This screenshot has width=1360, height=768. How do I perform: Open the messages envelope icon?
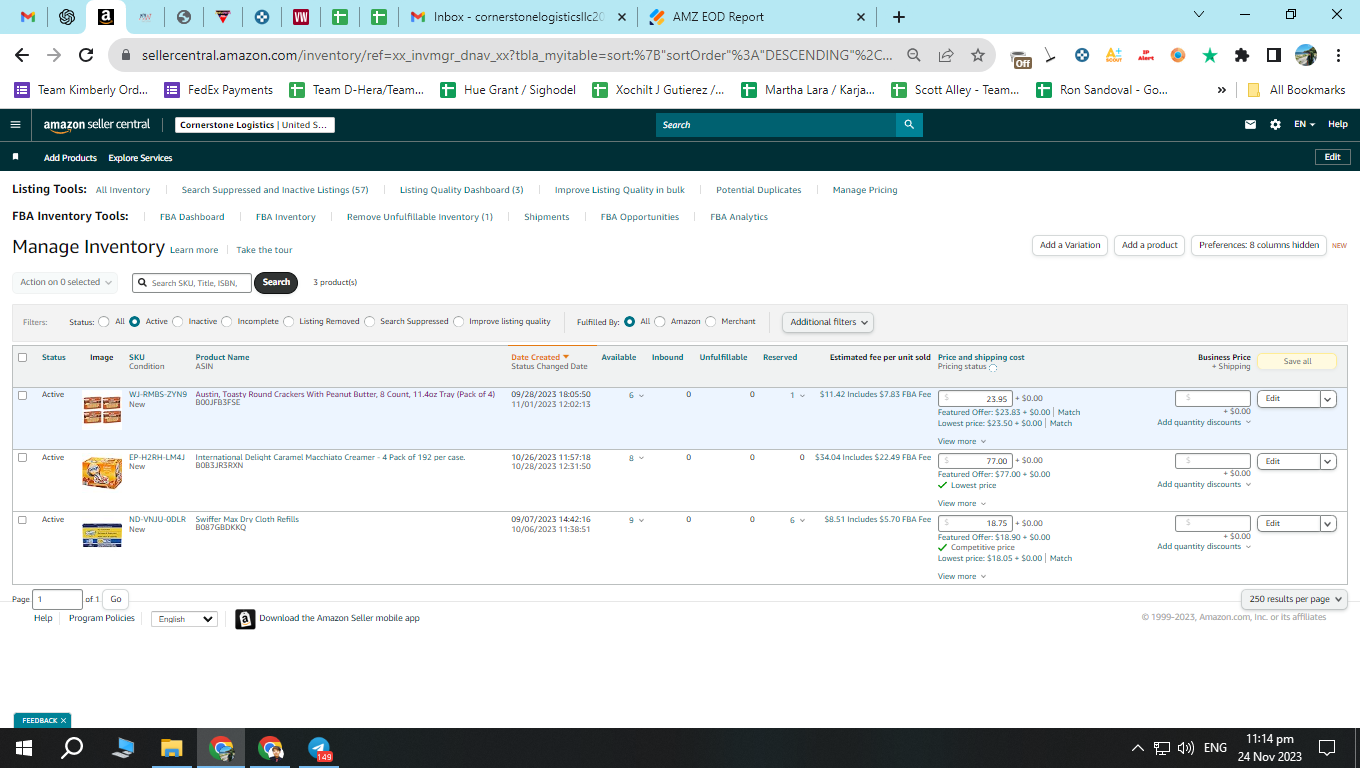point(1250,125)
